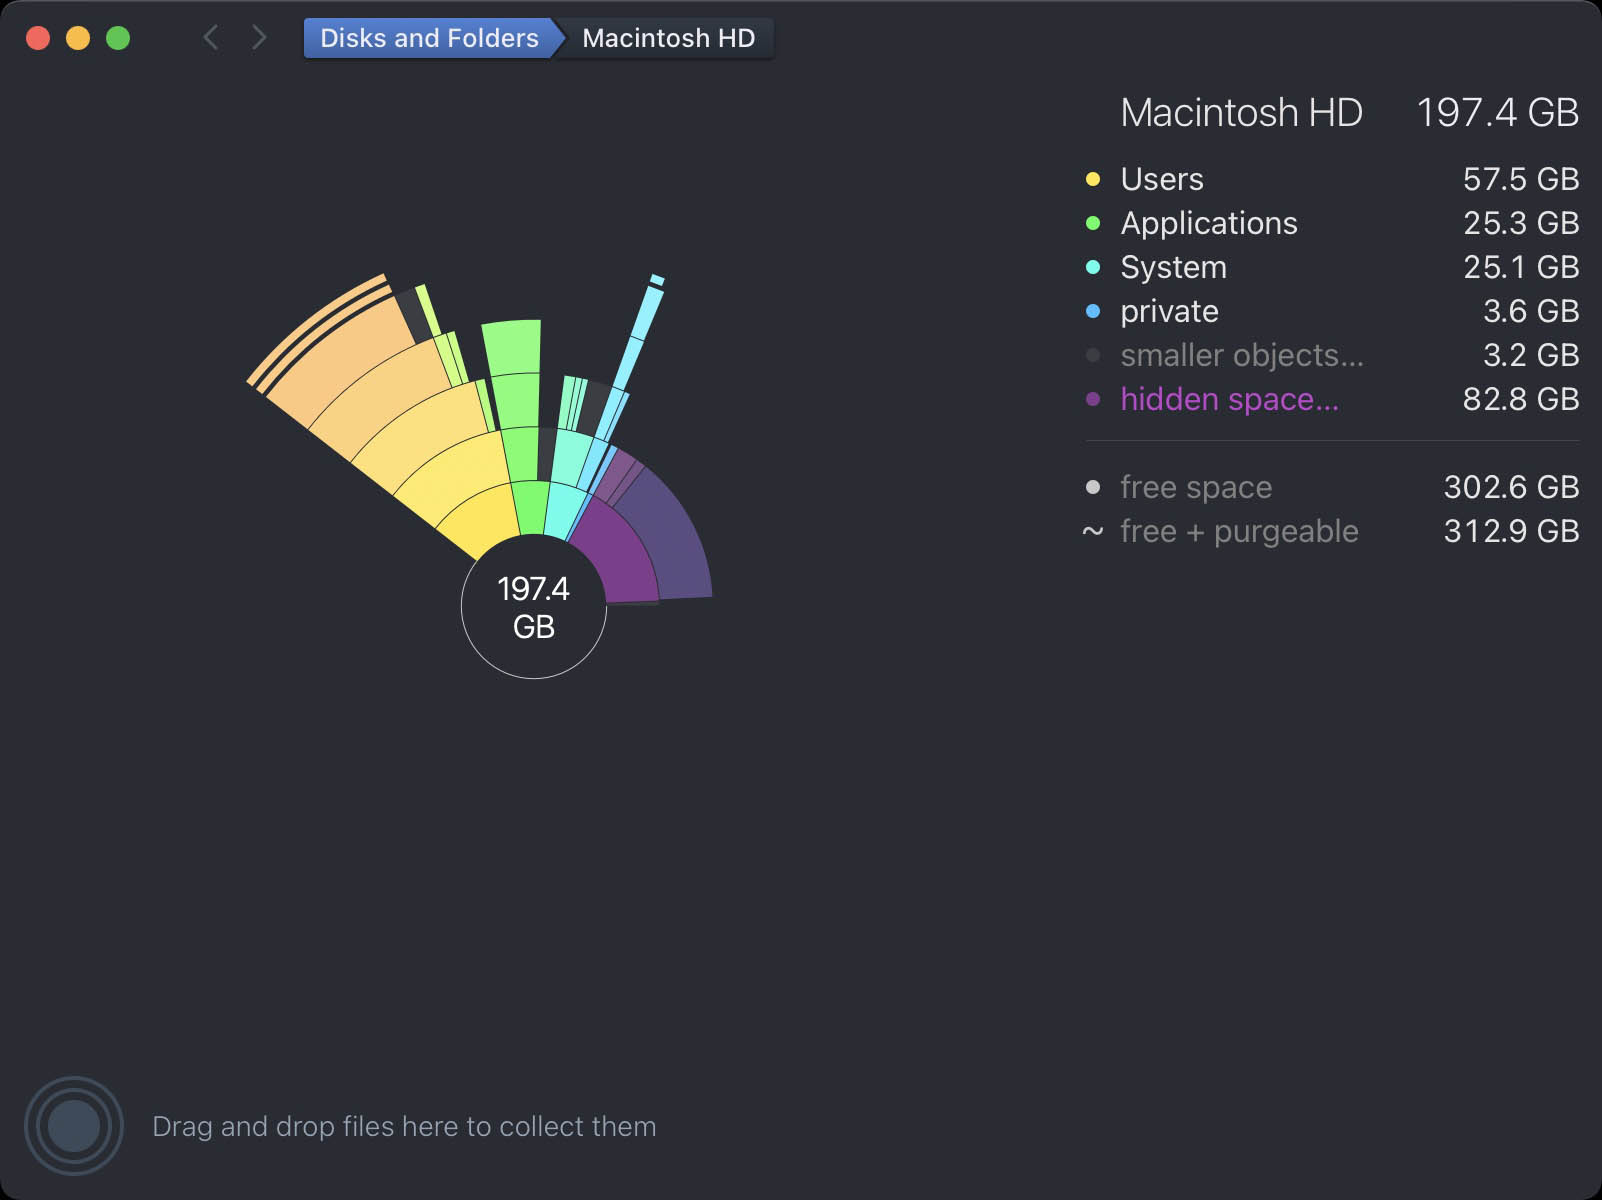Select the Macintosh HD breadcrumb
This screenshot has width=1602, height=1200.
click(668, 38)
